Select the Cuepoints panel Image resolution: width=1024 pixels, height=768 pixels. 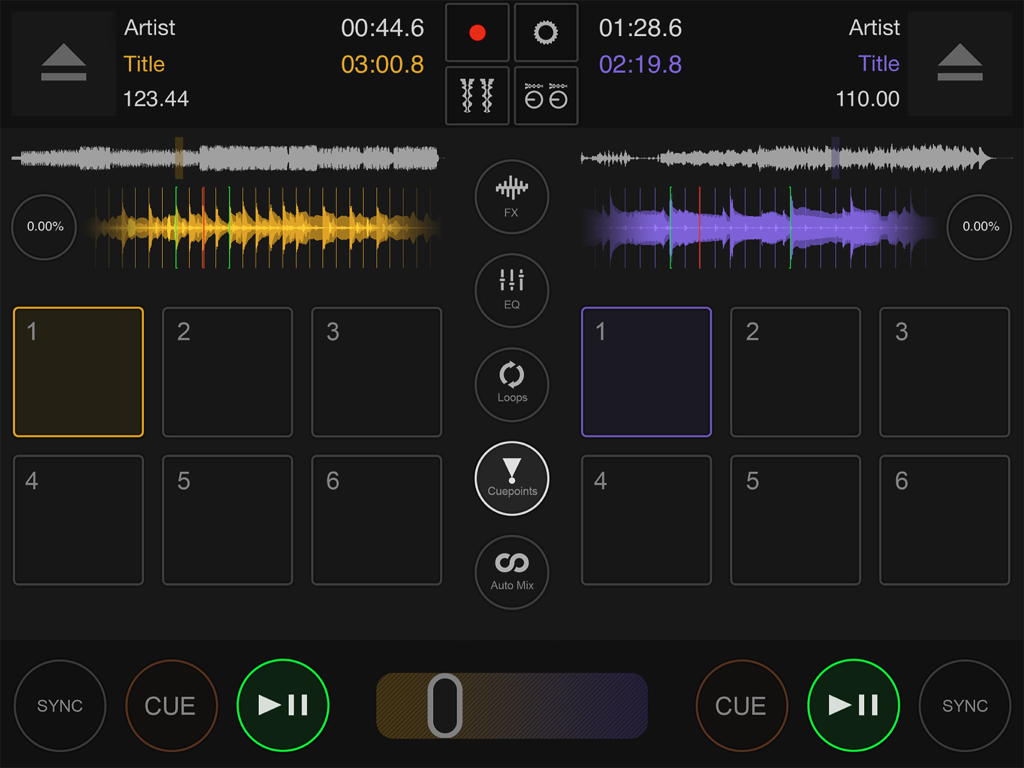(x=511, y=478)
